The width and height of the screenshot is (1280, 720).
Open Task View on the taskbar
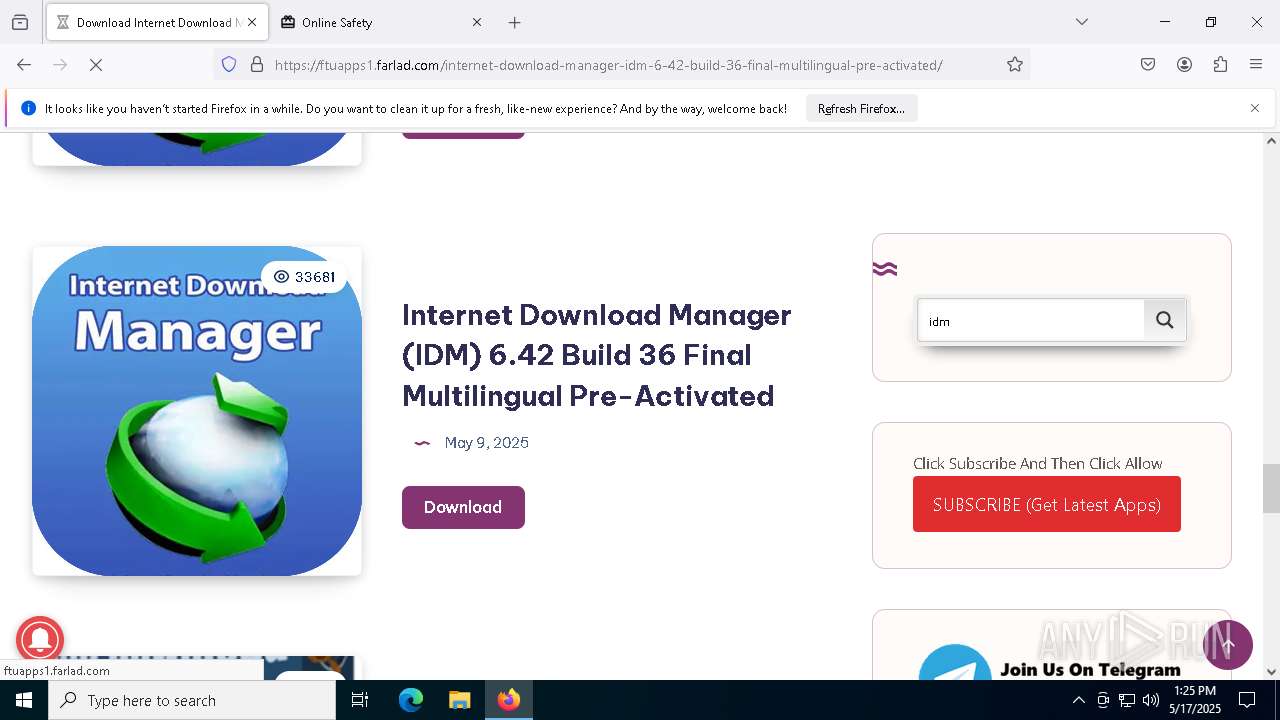coord(360,700)
